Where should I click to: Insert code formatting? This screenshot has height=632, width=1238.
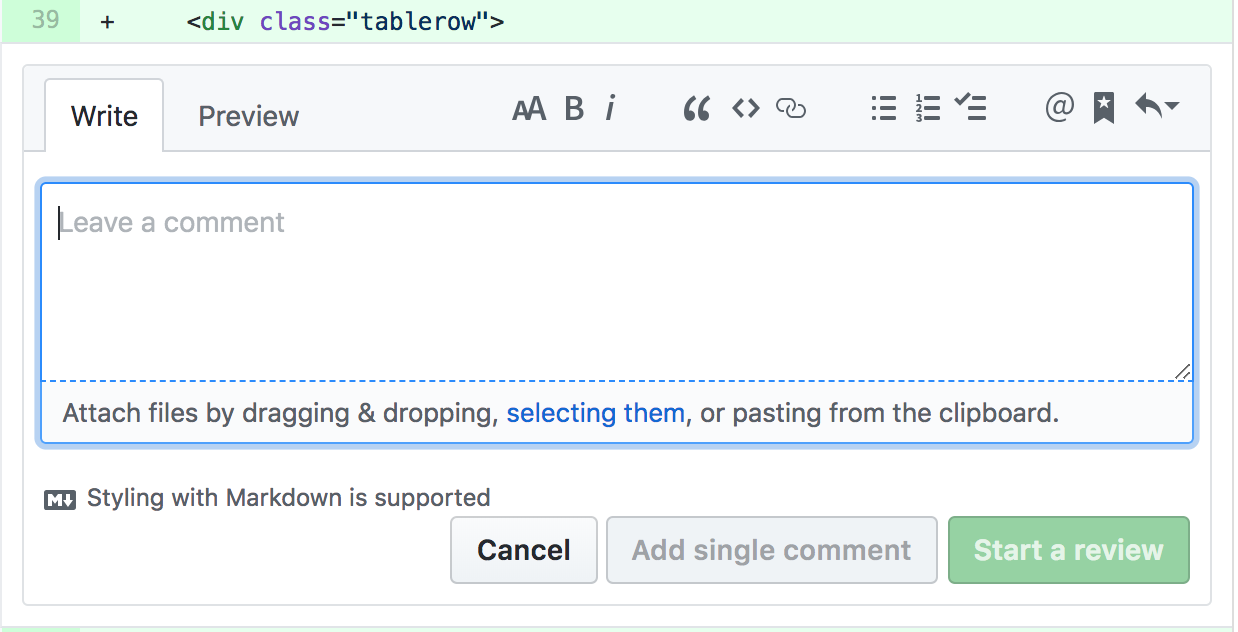(746, 108)
